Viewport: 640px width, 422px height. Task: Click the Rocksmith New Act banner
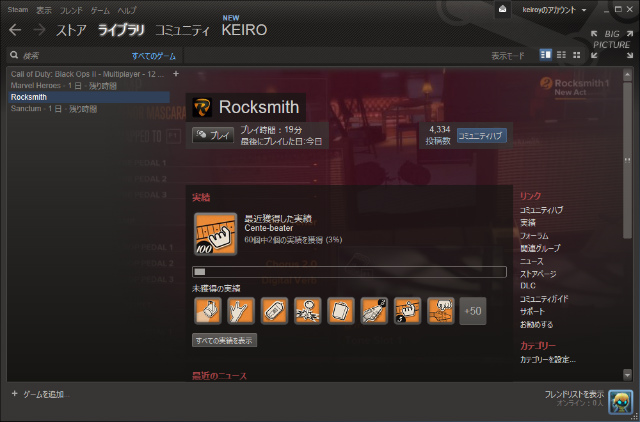(575, 87)
